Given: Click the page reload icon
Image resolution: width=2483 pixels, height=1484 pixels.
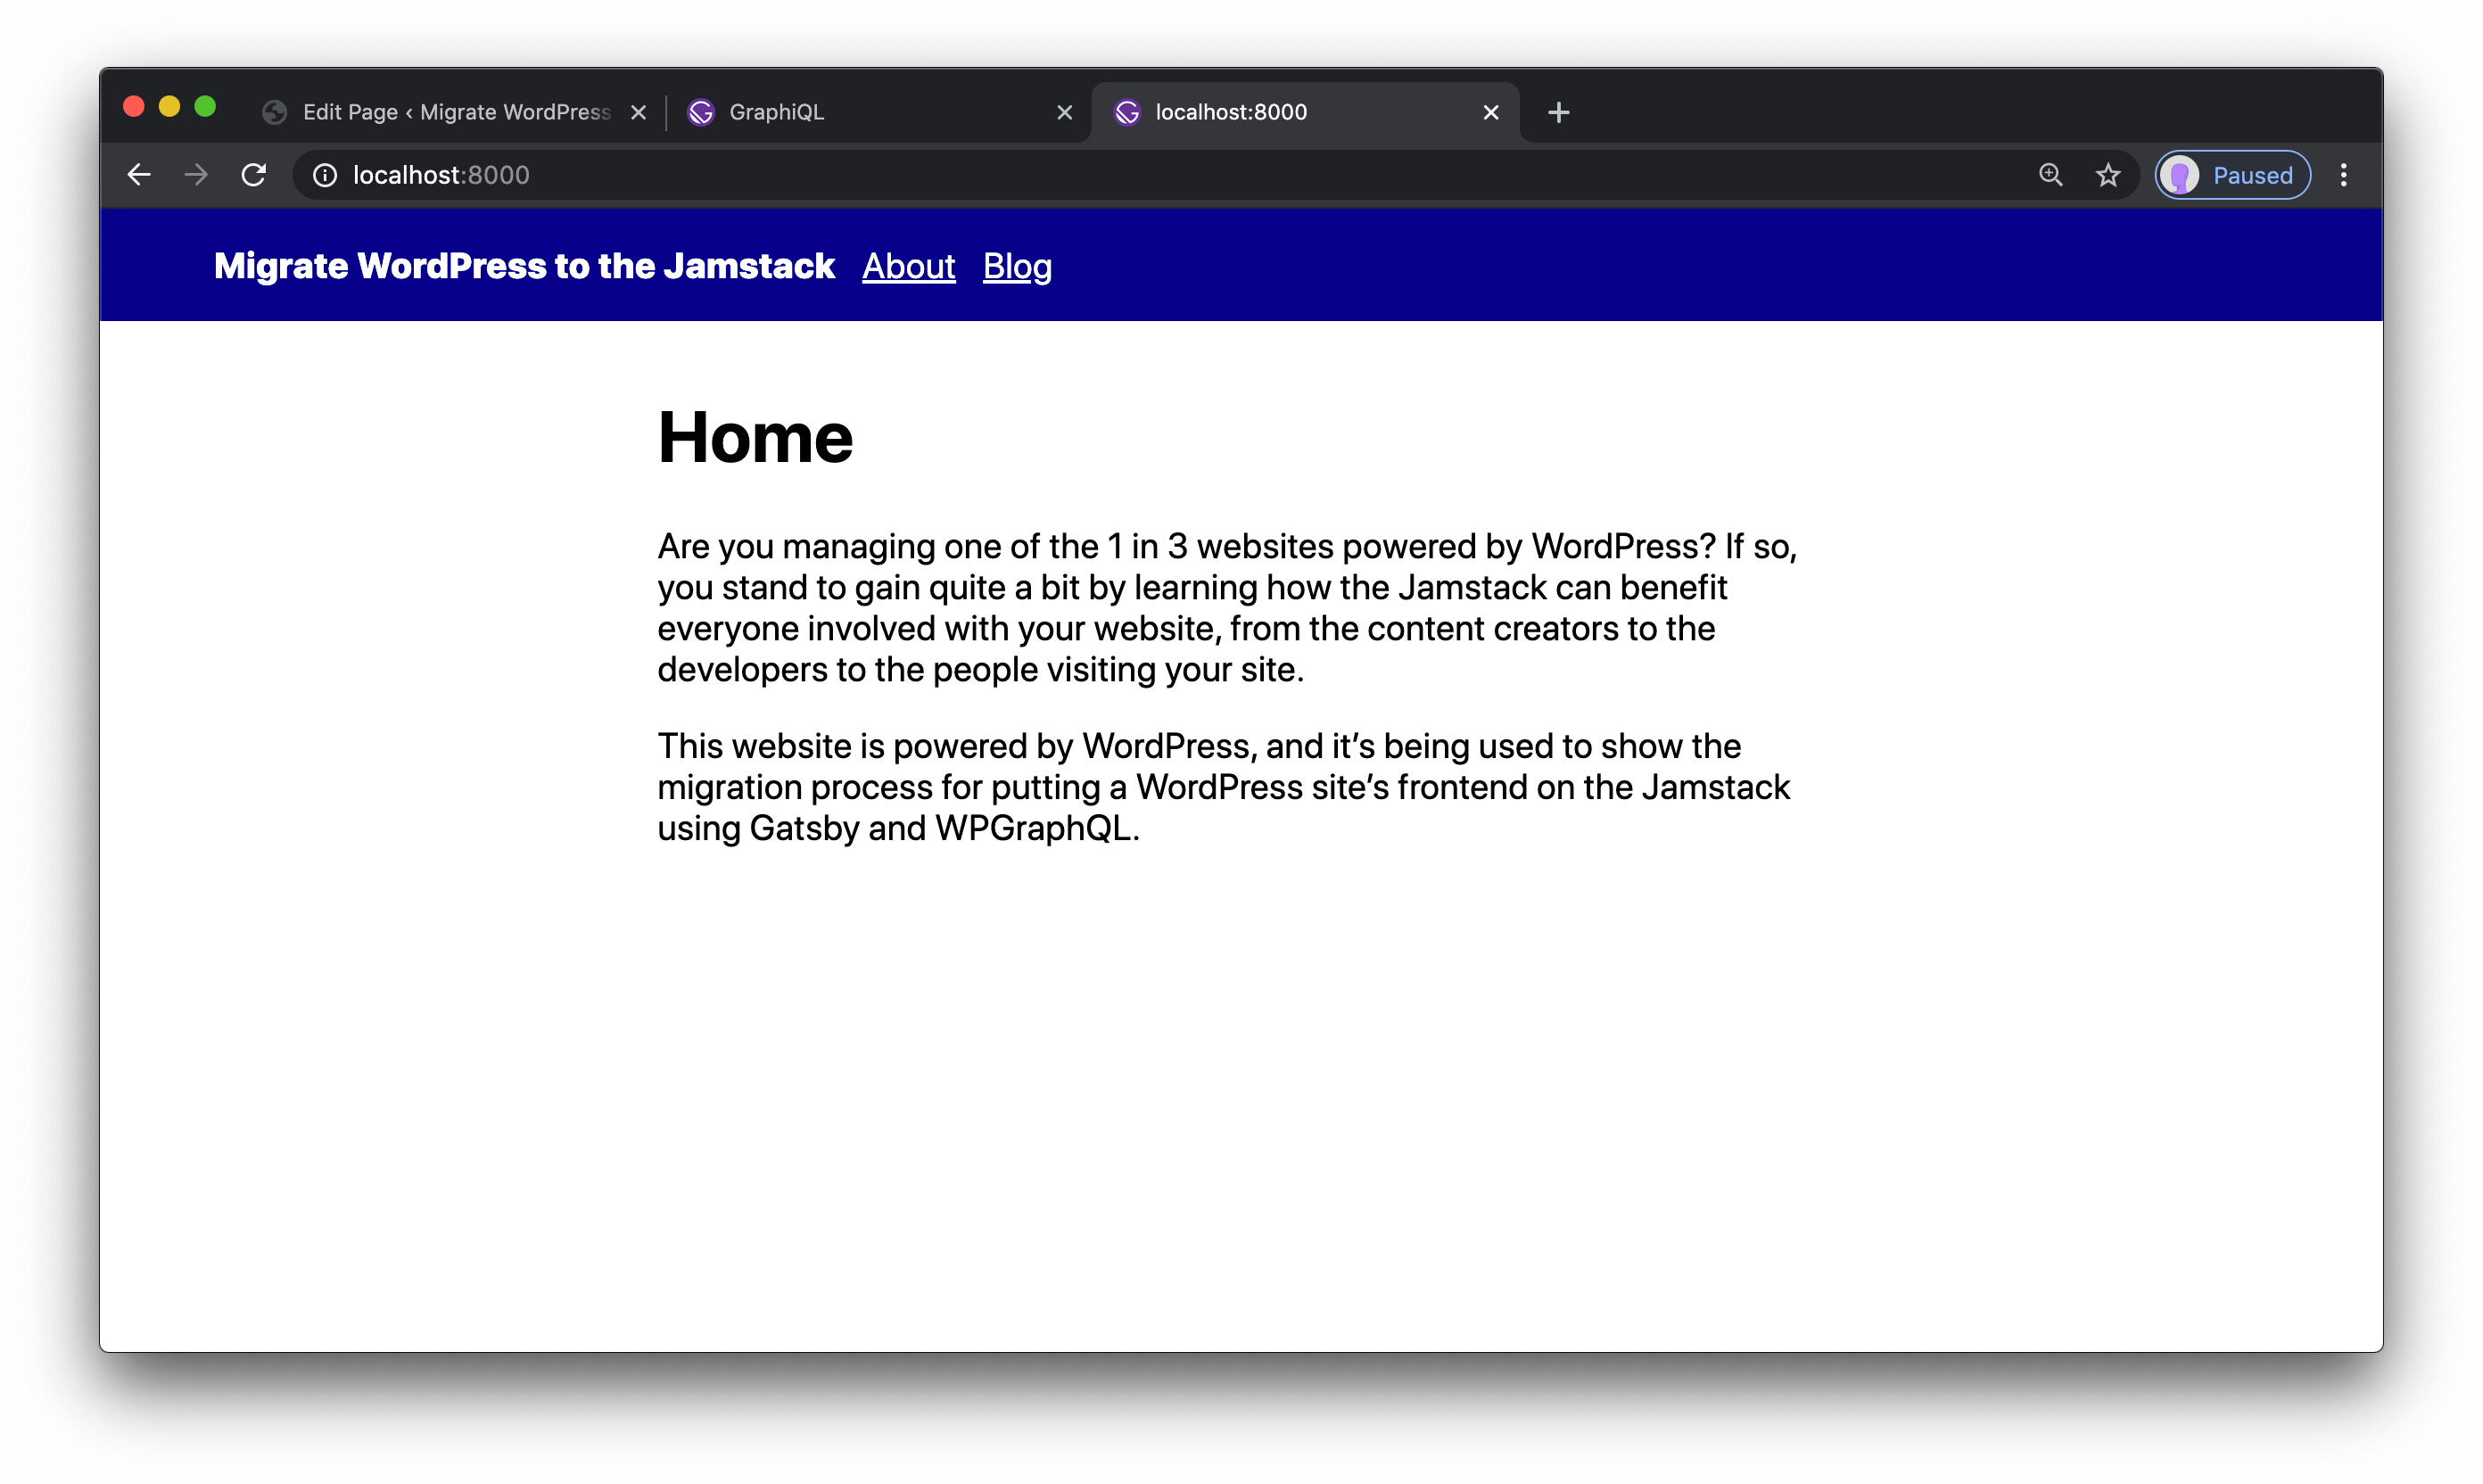Looking at the screenshot, I should [x=252, y=175].
